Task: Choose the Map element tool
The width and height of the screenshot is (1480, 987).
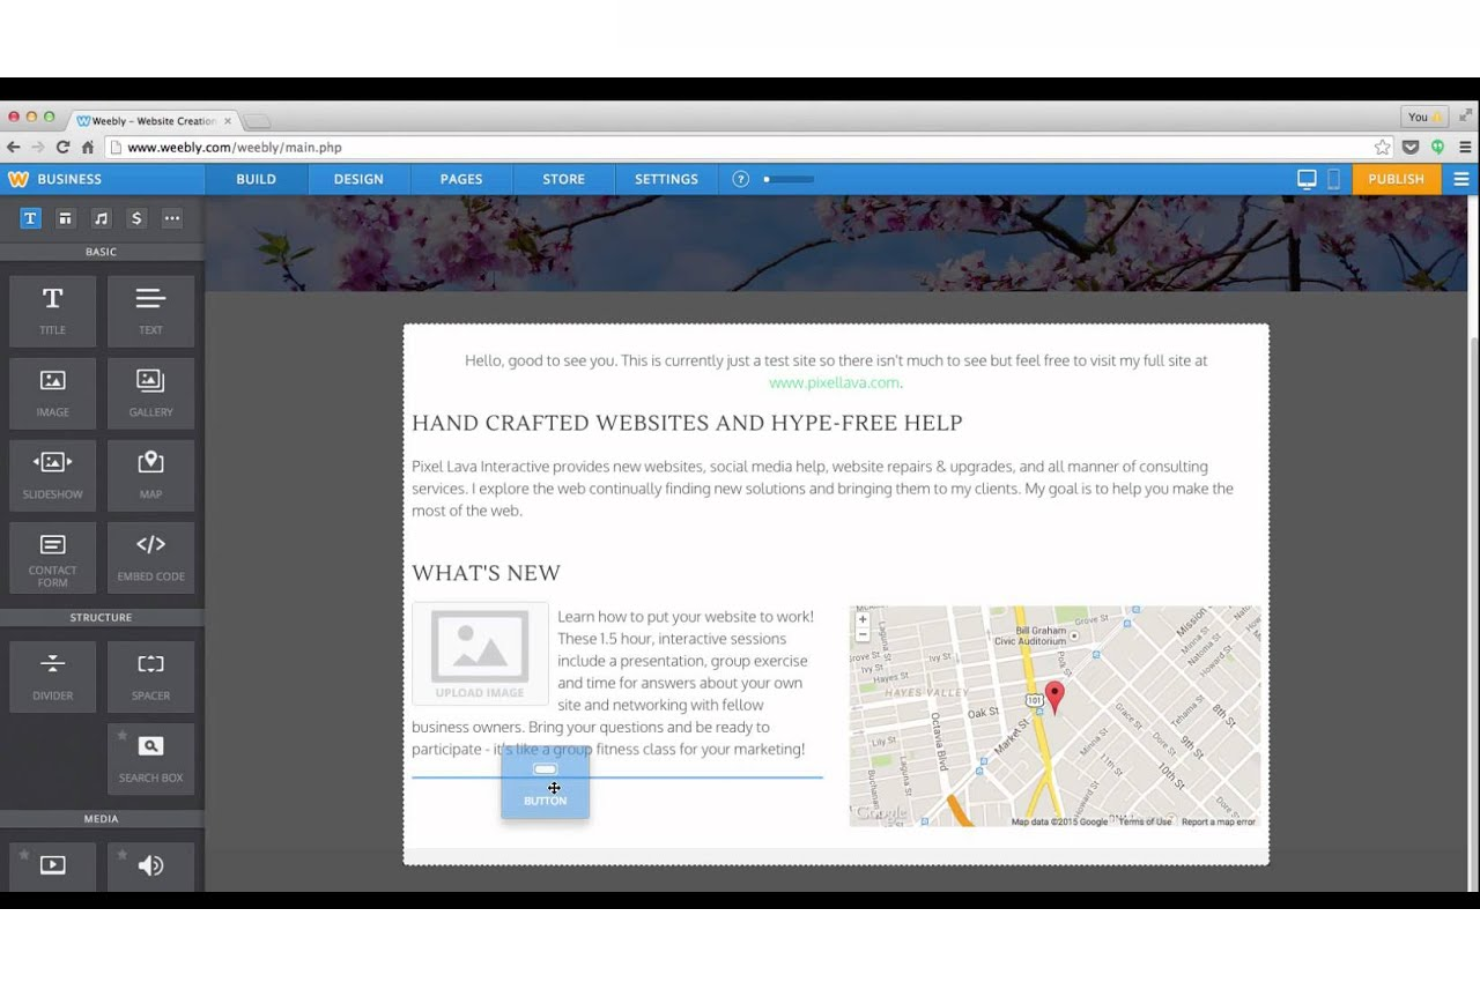Action: tap(150, 474)
